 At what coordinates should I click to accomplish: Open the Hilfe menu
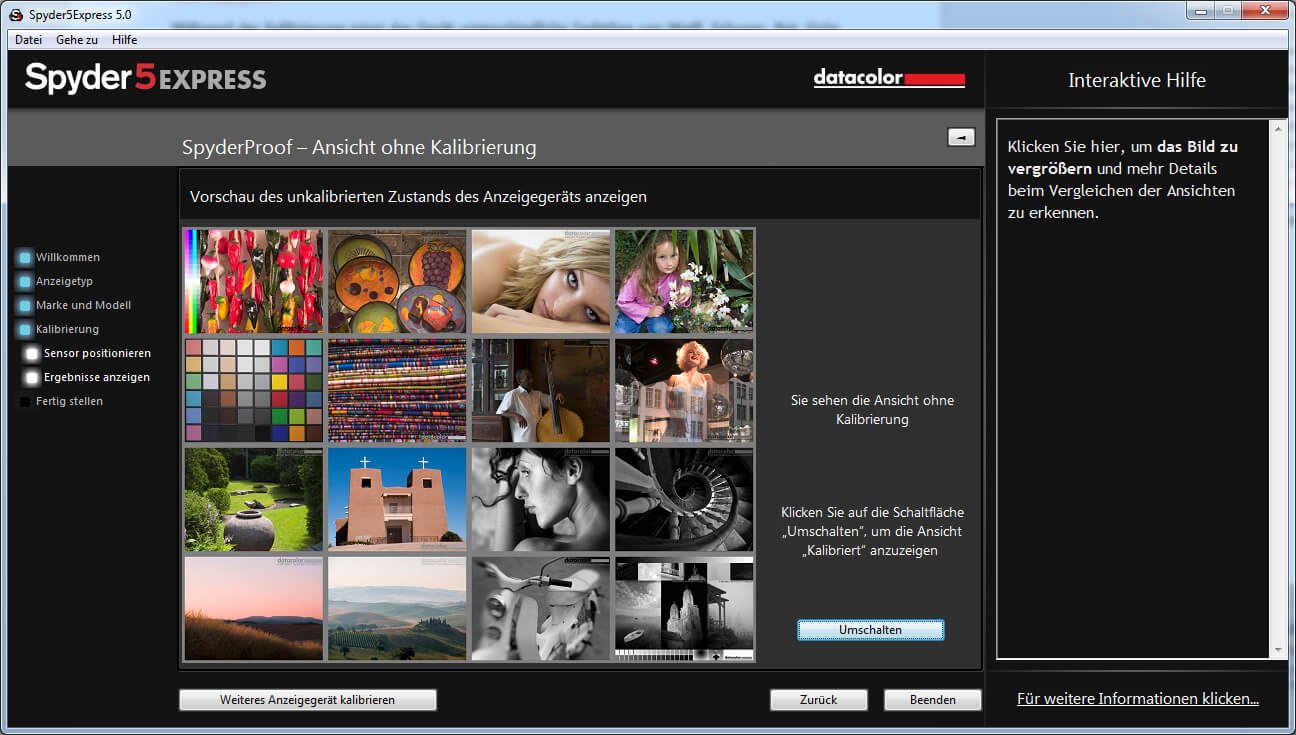[x=125, y=40]
